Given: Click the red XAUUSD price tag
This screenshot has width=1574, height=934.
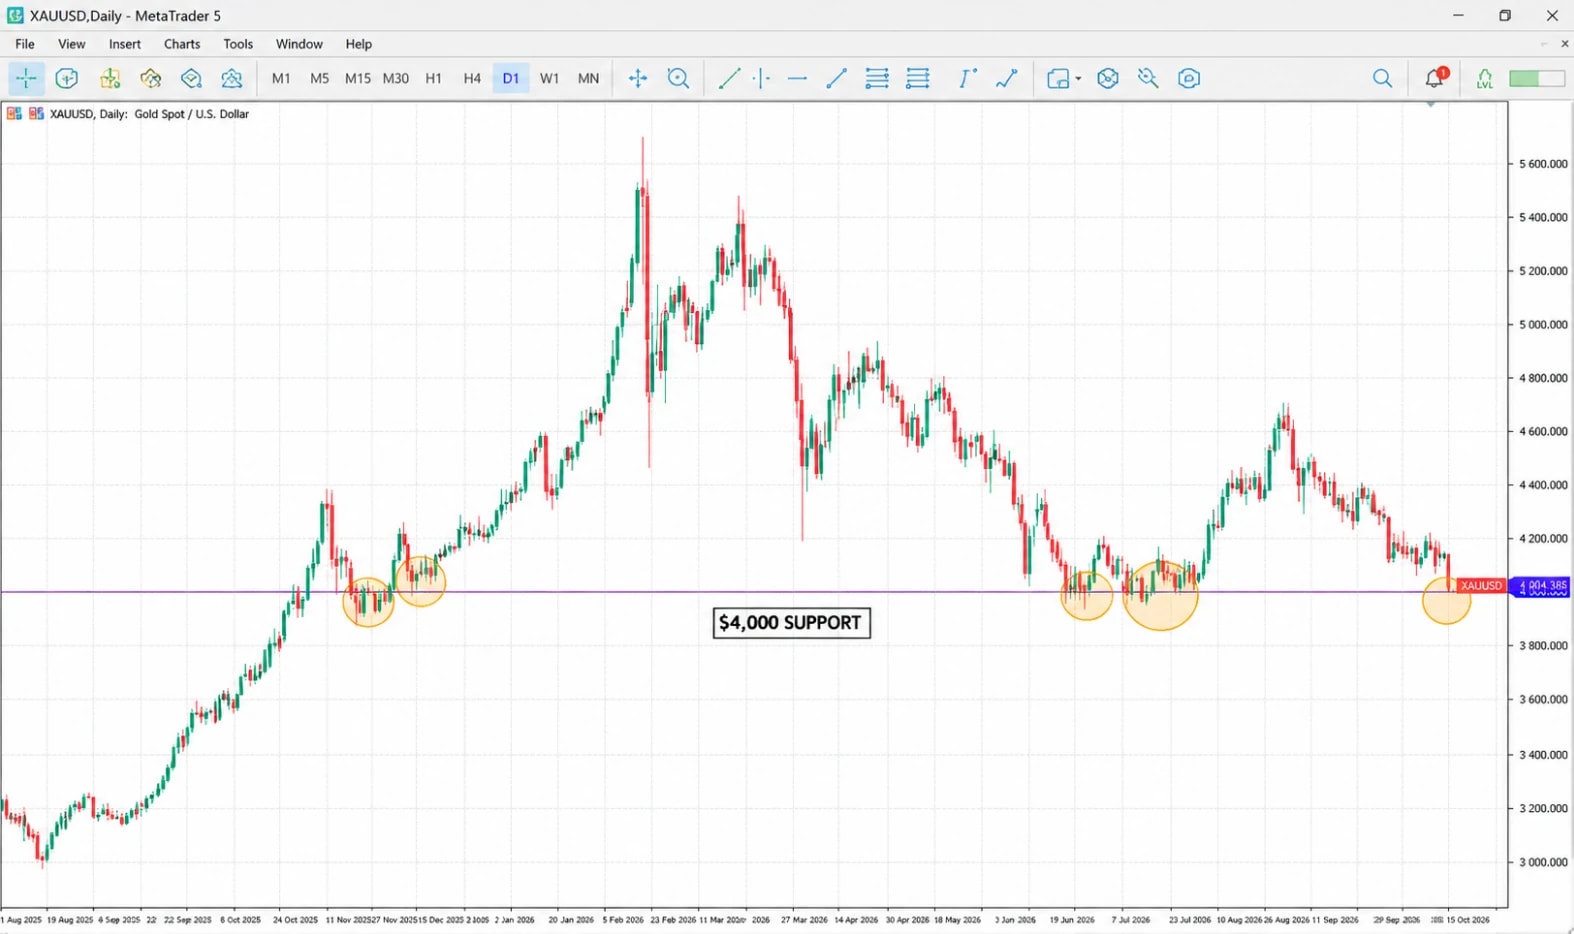Looking at the screenshot, I should 1480,586.
